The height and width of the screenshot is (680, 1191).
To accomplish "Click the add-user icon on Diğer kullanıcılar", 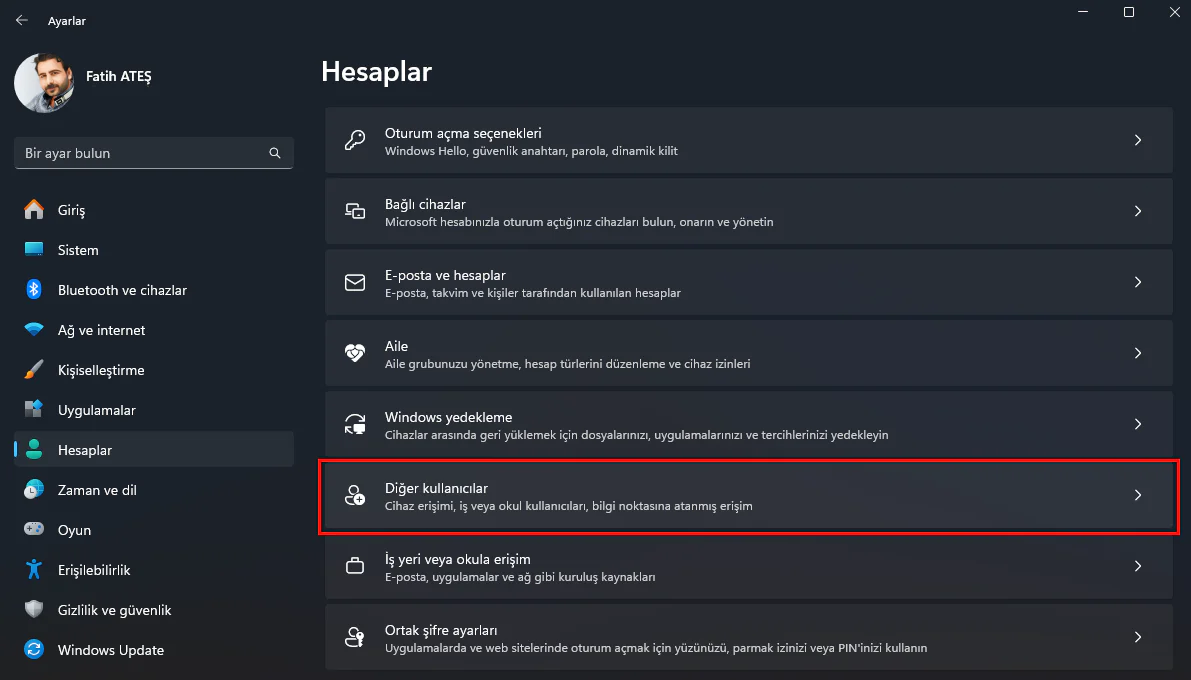I will click(355, 495).
